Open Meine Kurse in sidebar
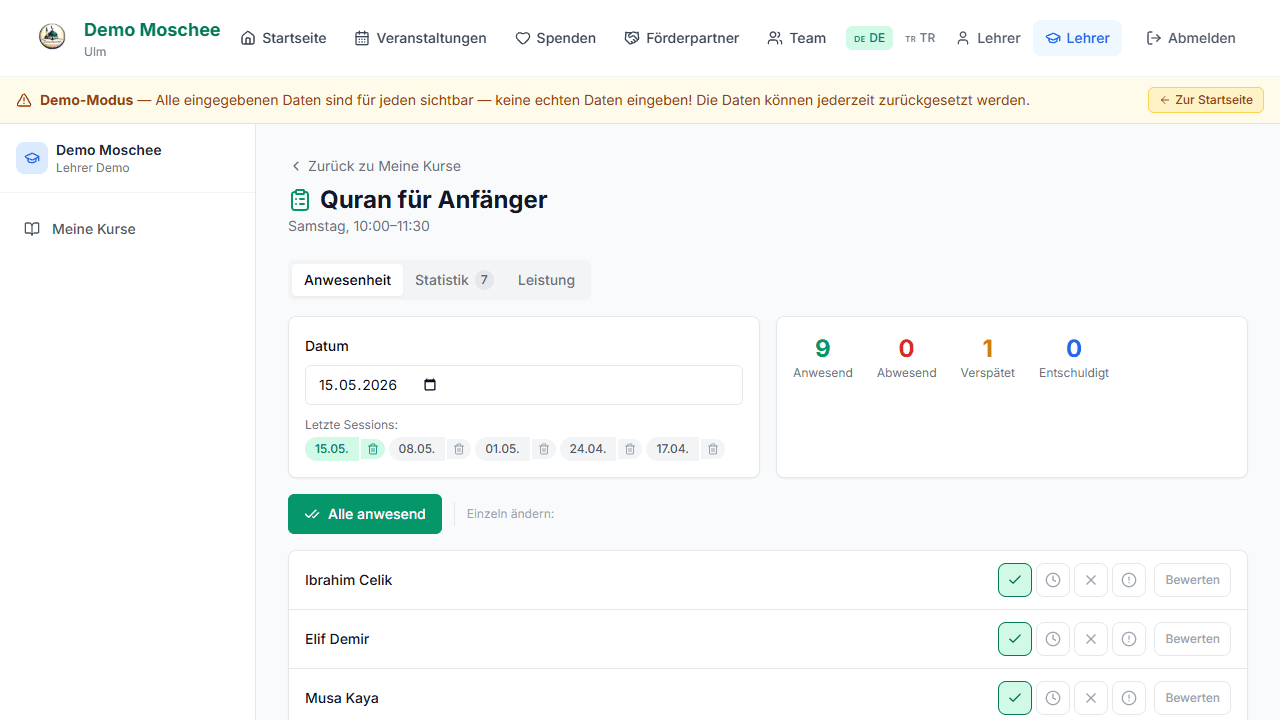Image resolution: width=1280 pixels, height=720 pixels. tap(127, 229)
